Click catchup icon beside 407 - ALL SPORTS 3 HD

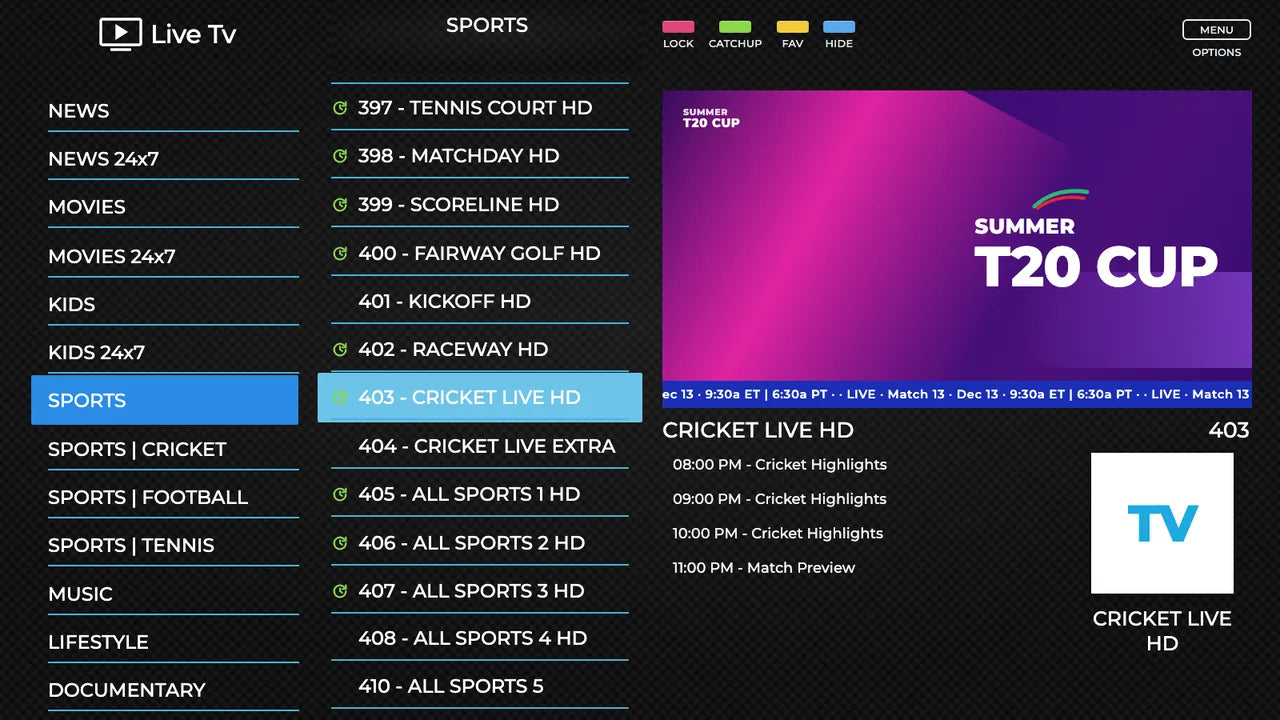pyautogui.click(x=340, y=591)
